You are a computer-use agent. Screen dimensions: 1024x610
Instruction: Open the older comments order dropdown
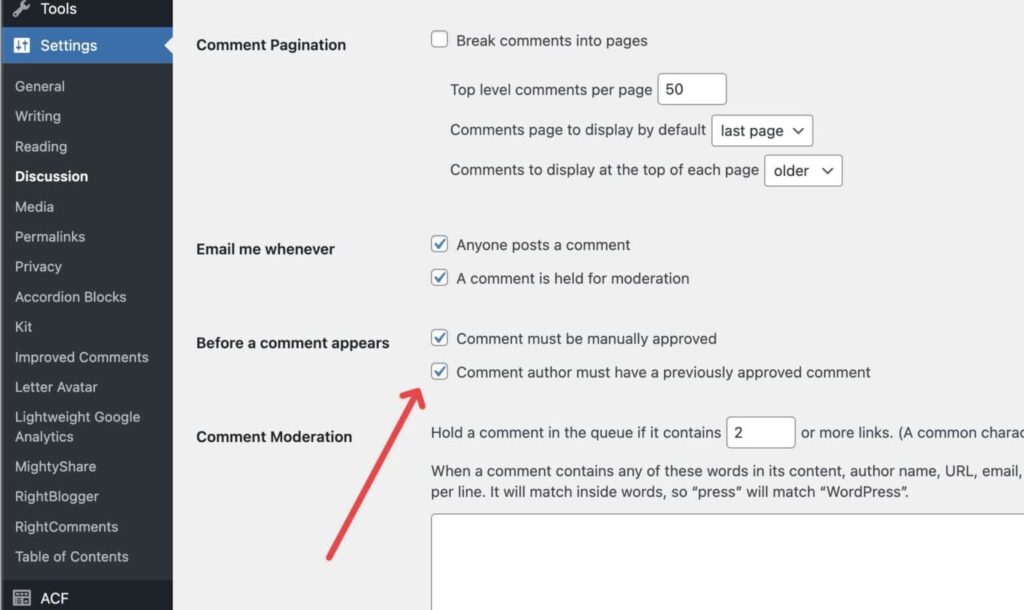[803, 170]
